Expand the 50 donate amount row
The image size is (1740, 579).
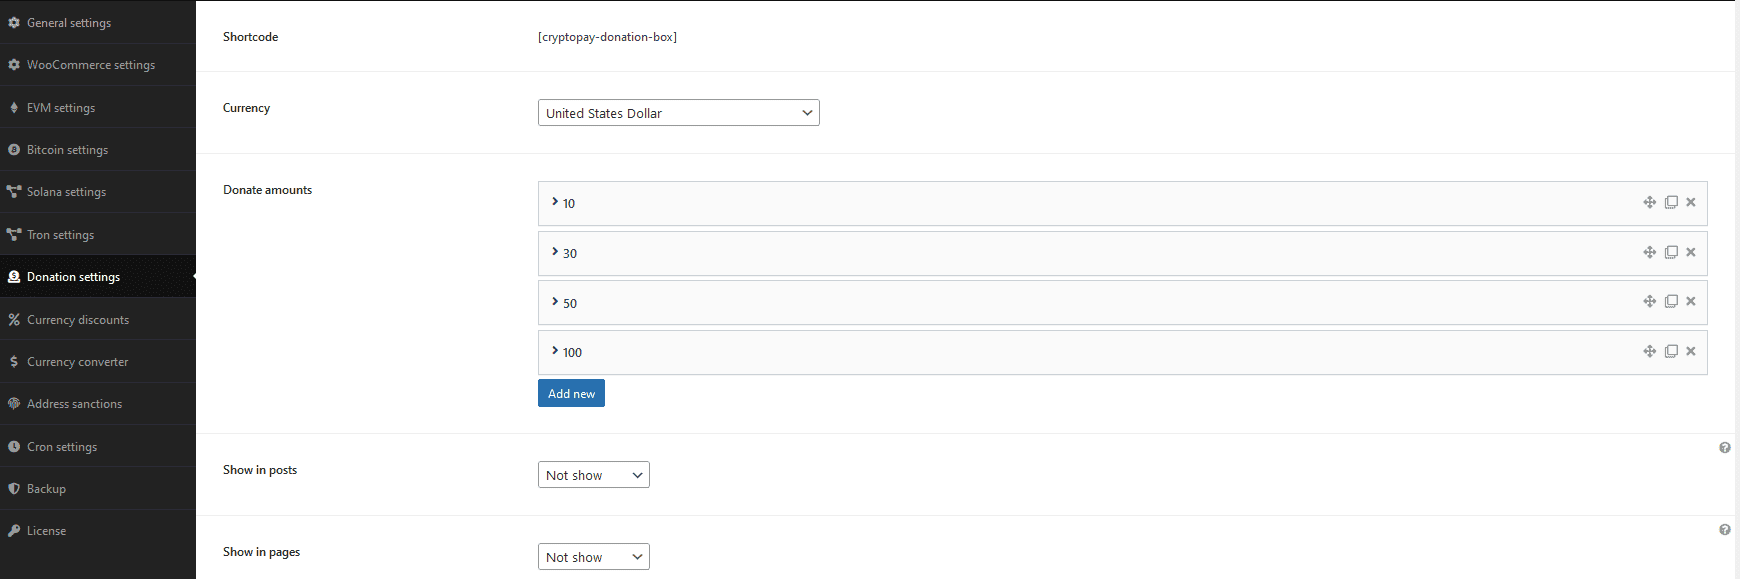pos(1122,303)
